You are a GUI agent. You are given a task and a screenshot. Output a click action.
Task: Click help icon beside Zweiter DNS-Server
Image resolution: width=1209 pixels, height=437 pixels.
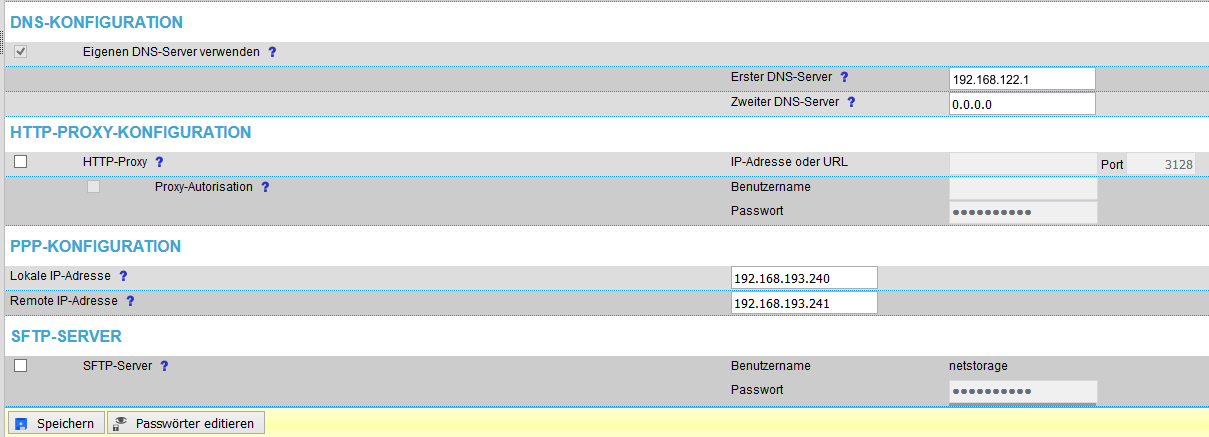click(852, 102)
